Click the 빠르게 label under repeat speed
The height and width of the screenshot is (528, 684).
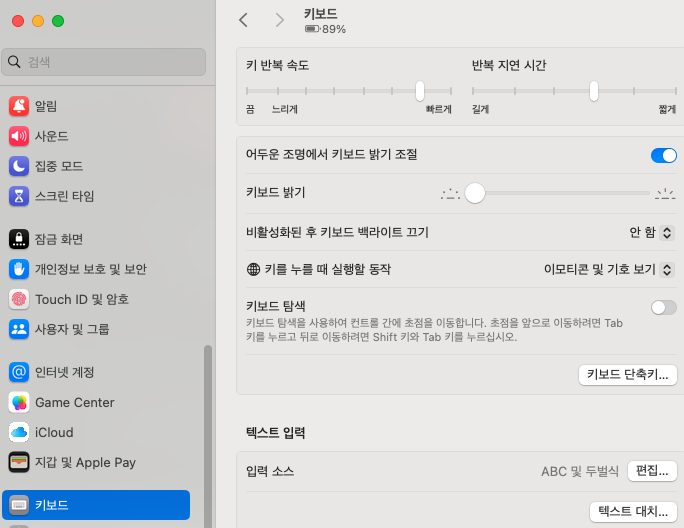tap(438, 109)
